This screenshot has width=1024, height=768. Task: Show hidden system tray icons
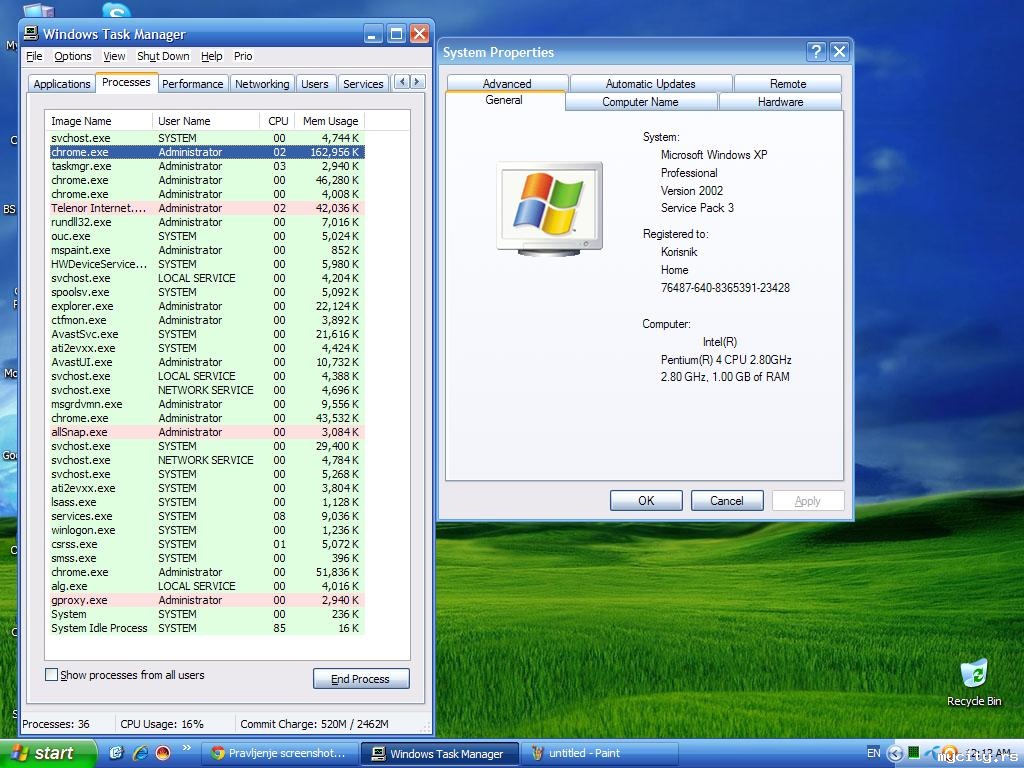point(895,753)
